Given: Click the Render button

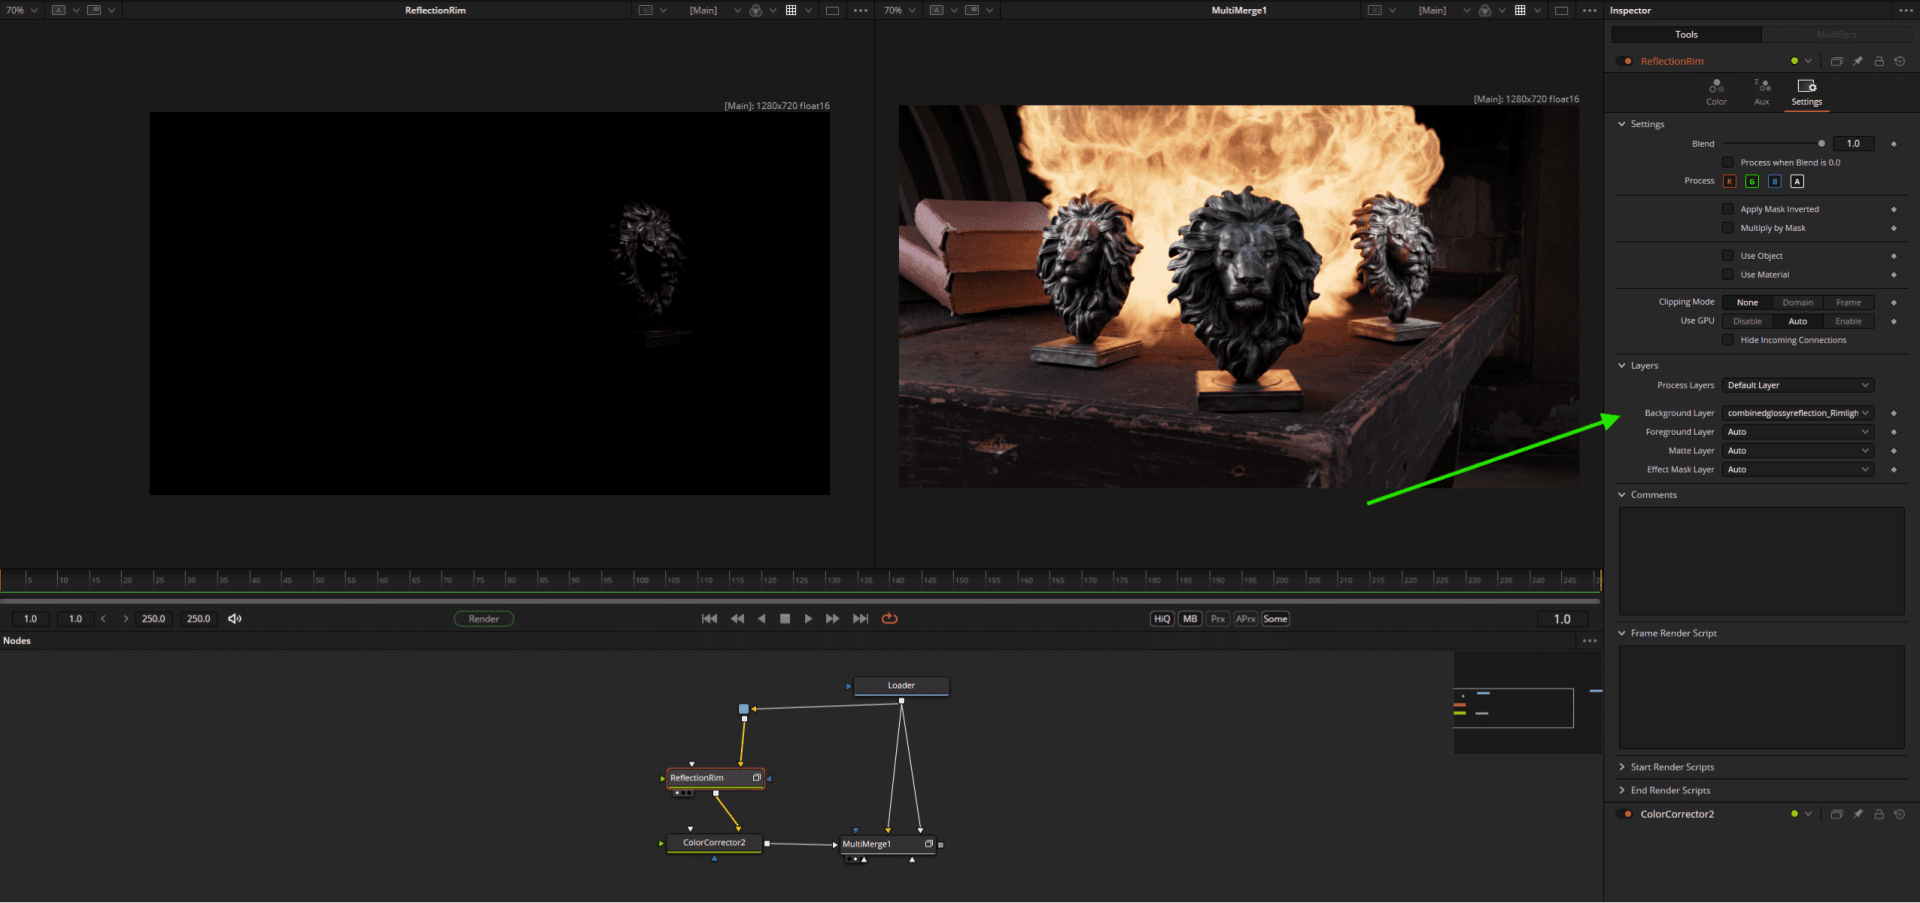Looking at the screenshot, I should [x=483, y=618].
